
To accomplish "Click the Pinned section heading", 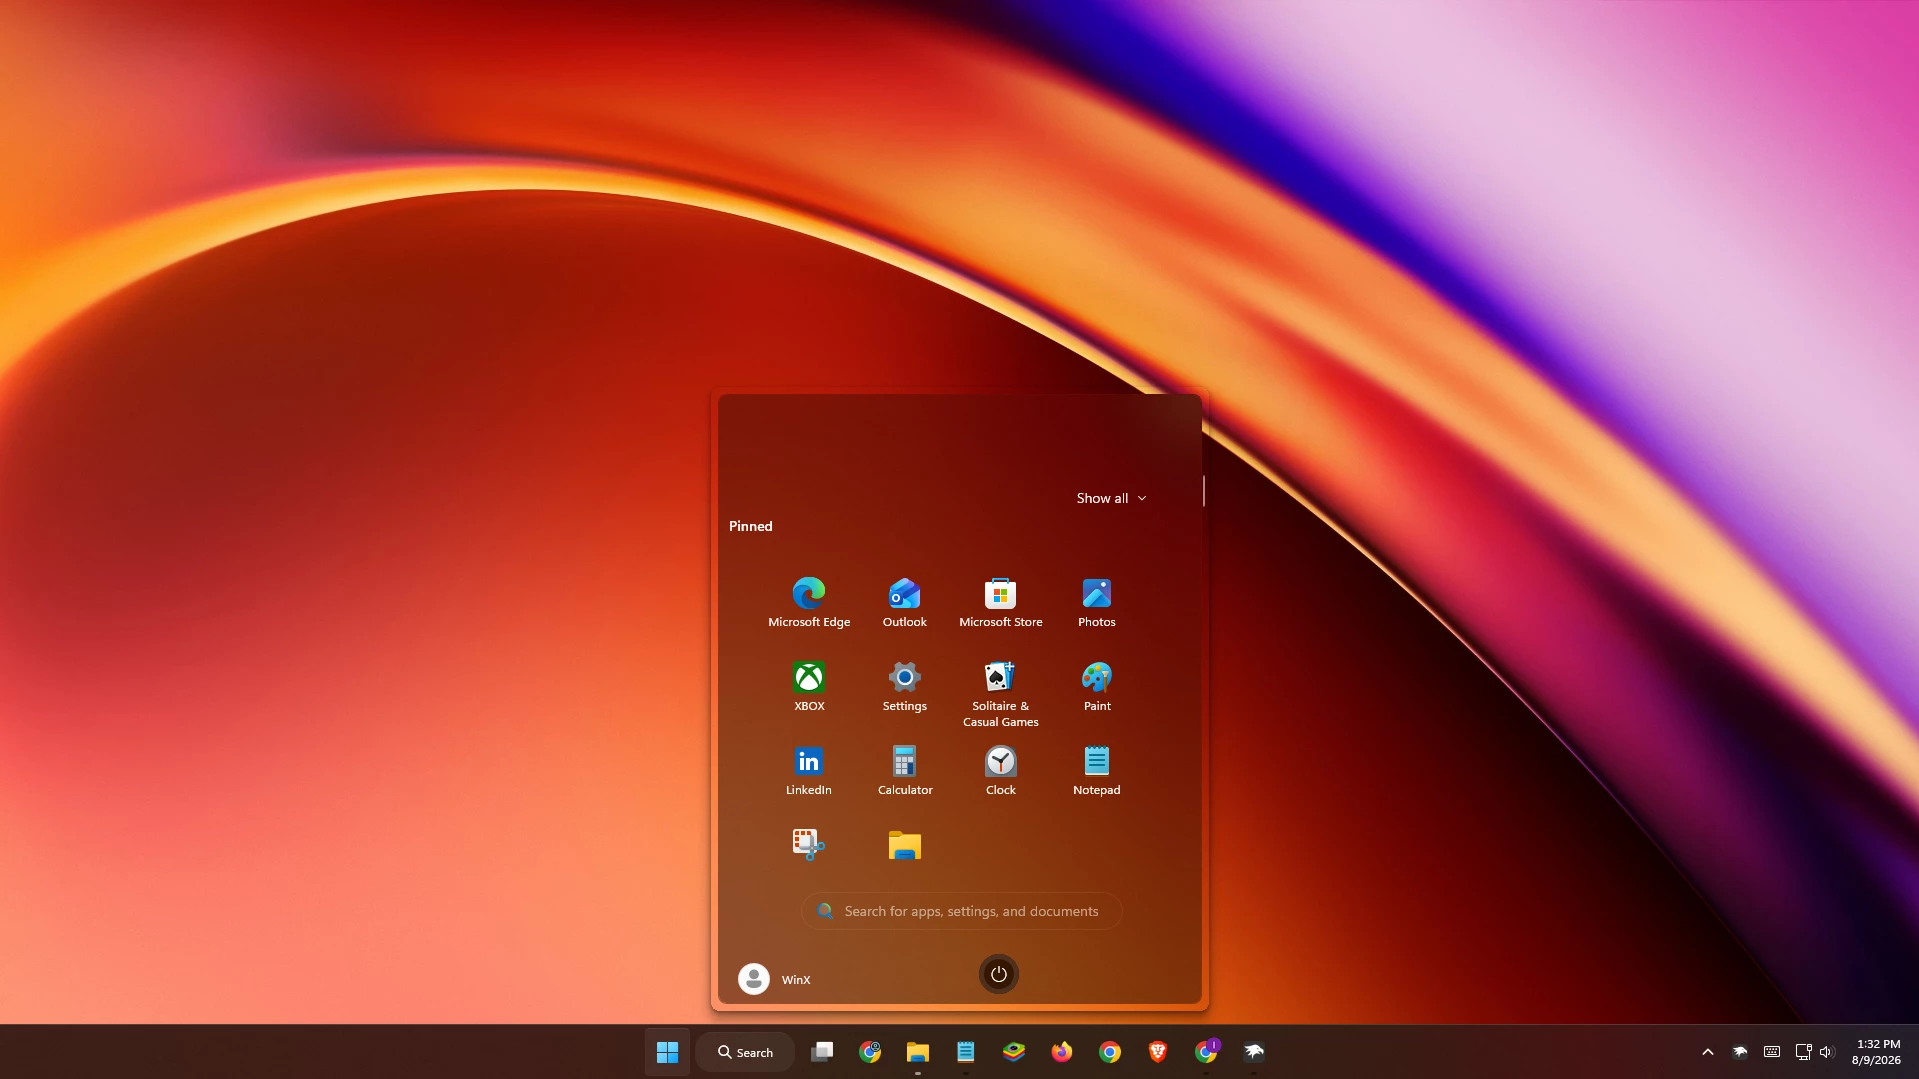I will point(750,526).
